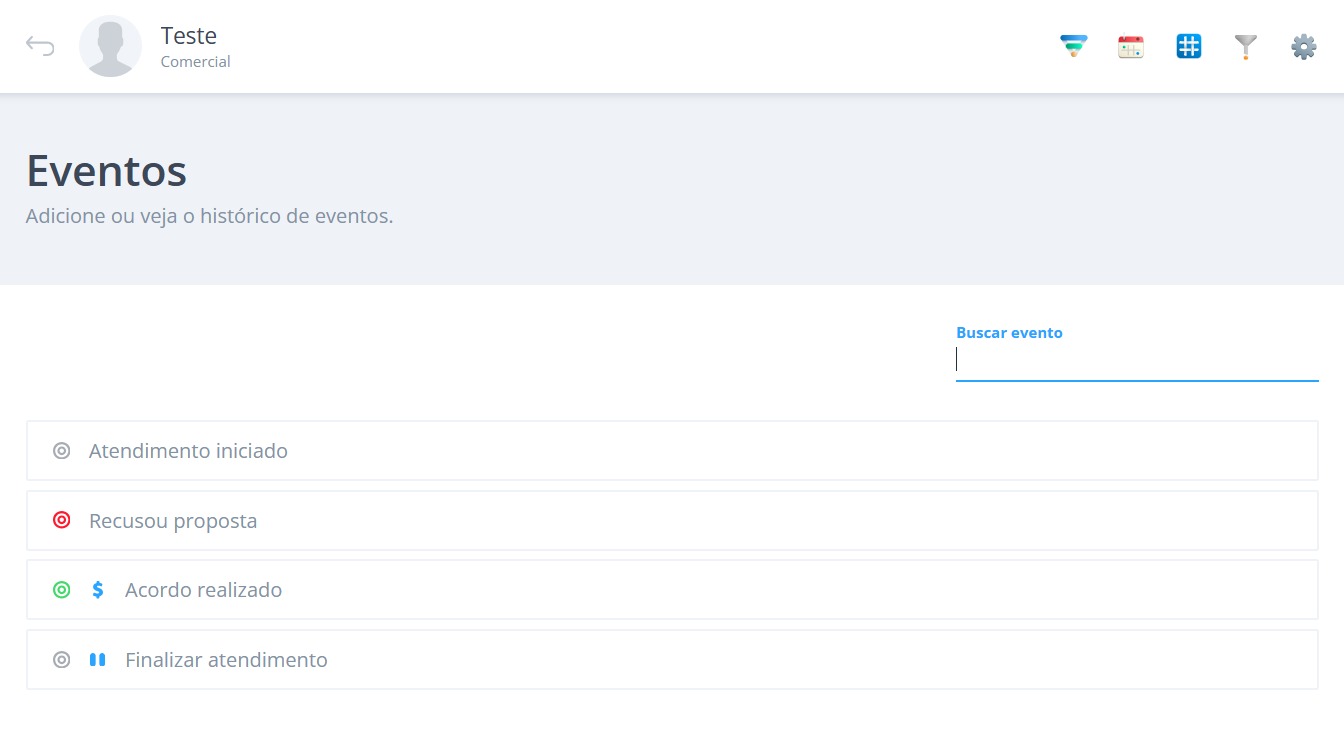Viewport: 1344px width, 732px height.
Task: Go back using the return arrow
Action: point(40,46)
